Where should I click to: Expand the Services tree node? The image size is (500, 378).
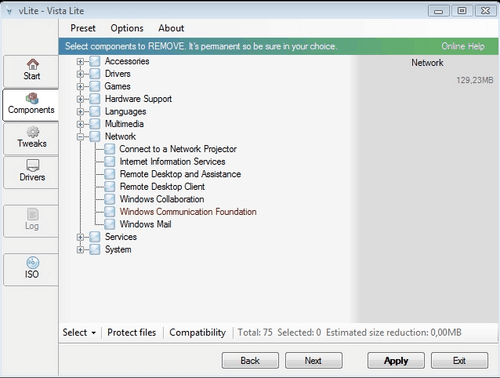[x=80, y=237]
